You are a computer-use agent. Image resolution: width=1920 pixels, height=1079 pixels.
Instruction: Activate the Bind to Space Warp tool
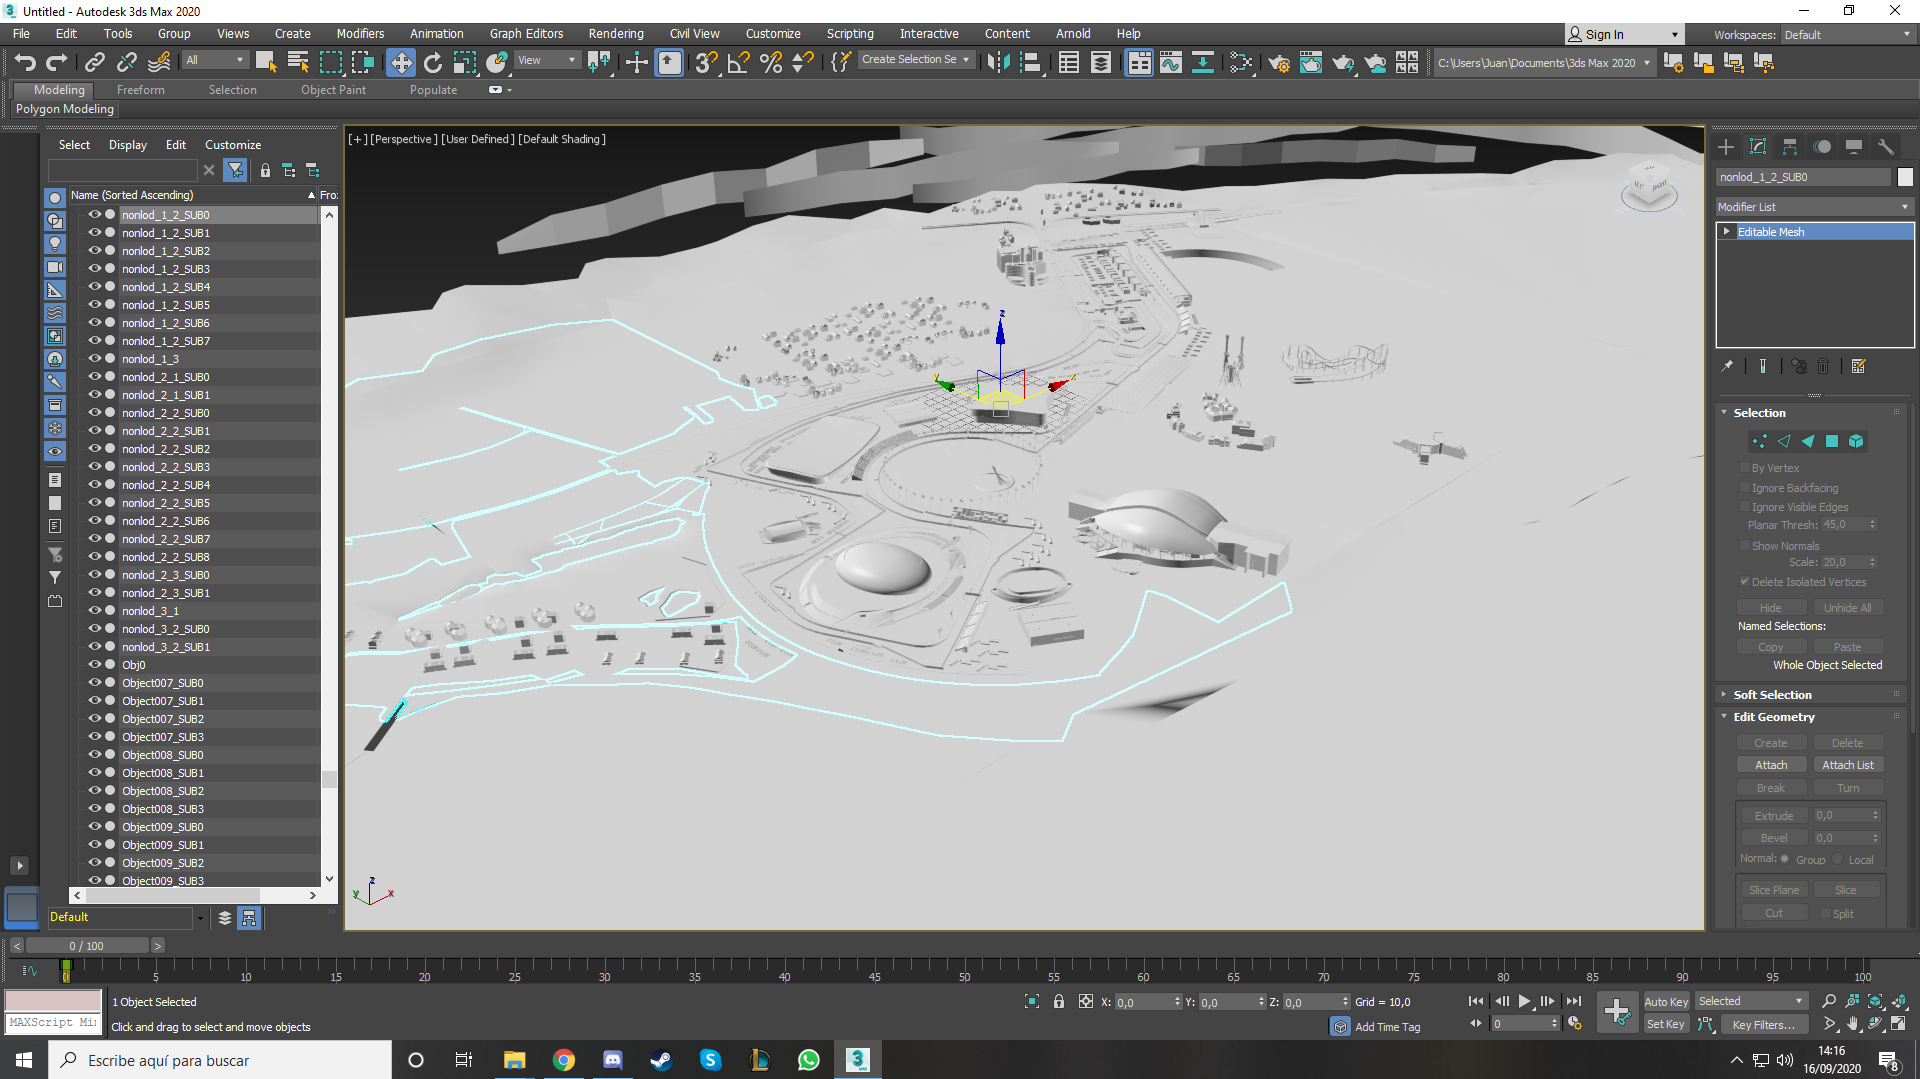click(x=159, y=63)
